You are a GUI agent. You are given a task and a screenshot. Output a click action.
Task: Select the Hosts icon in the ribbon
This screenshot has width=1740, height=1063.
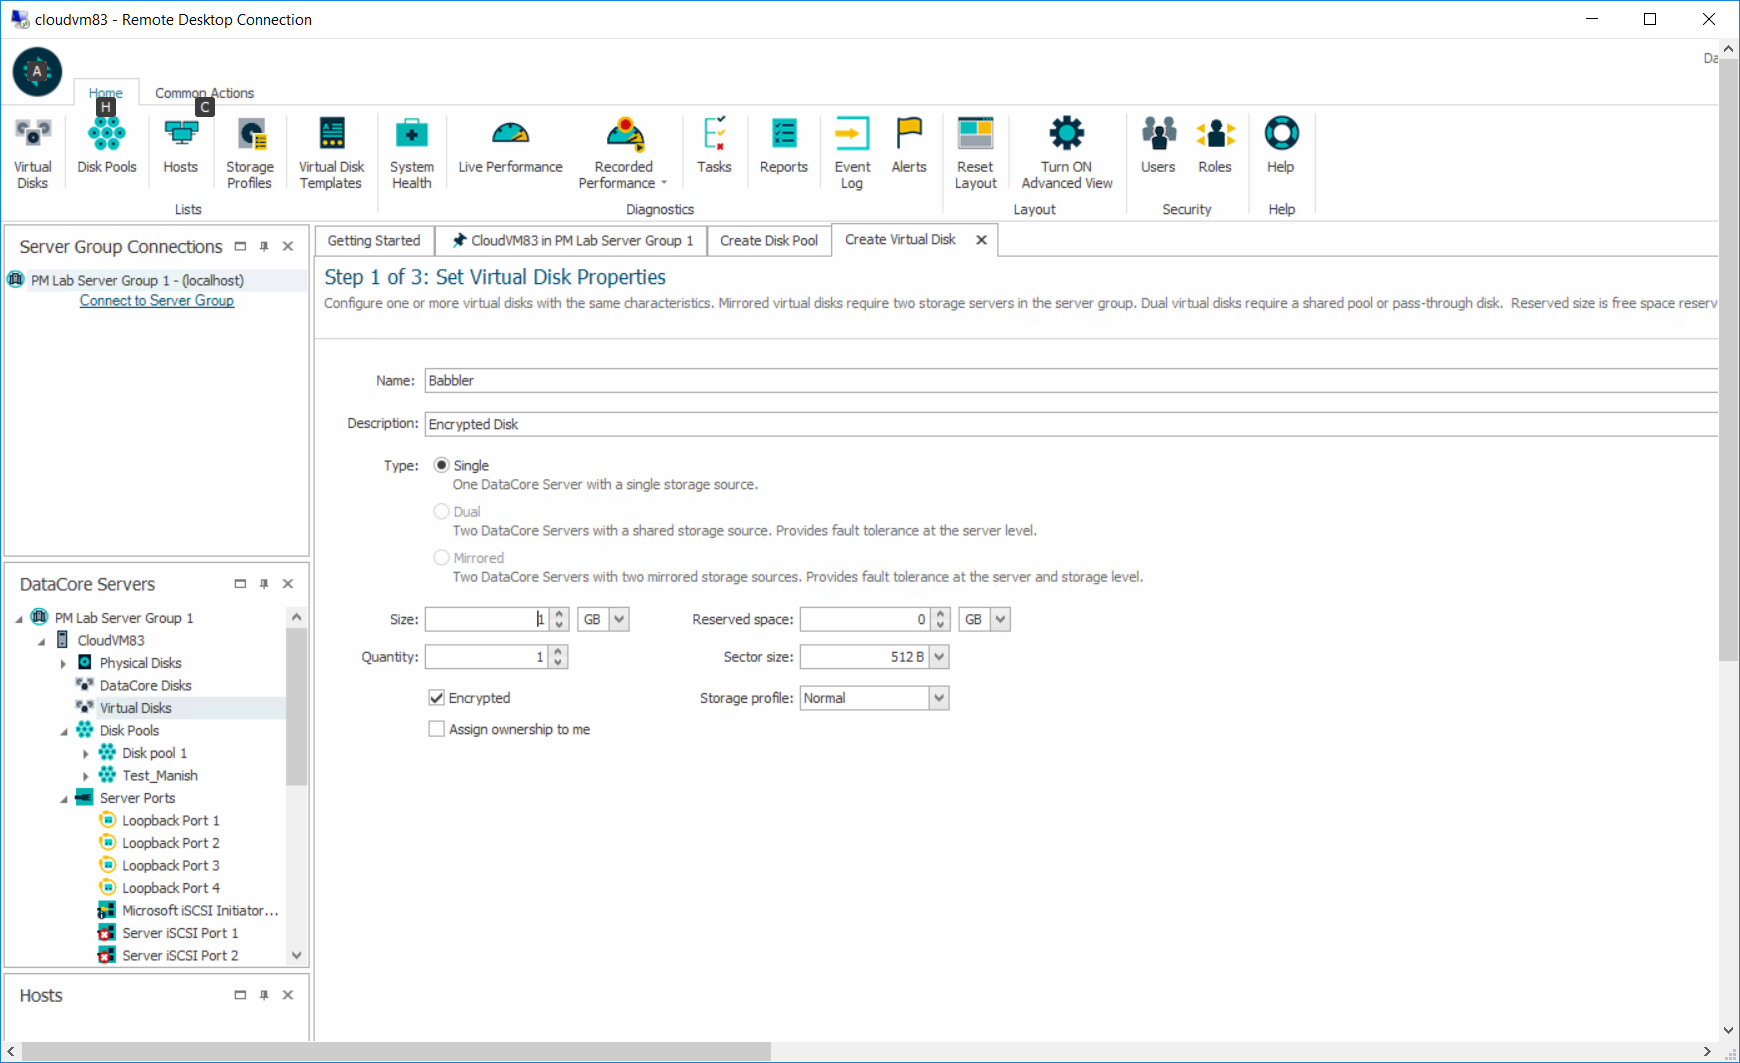181,148
